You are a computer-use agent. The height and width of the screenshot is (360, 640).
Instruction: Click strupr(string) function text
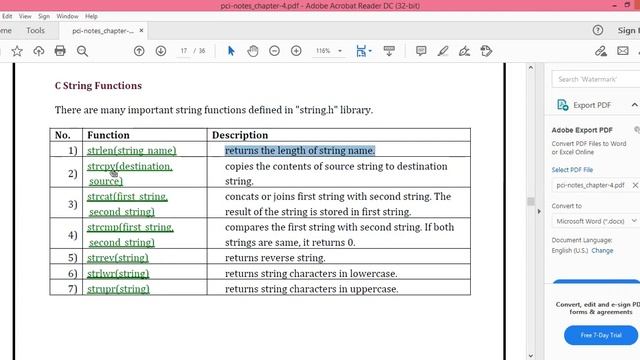pyautogui.click(x=118, y=289)
